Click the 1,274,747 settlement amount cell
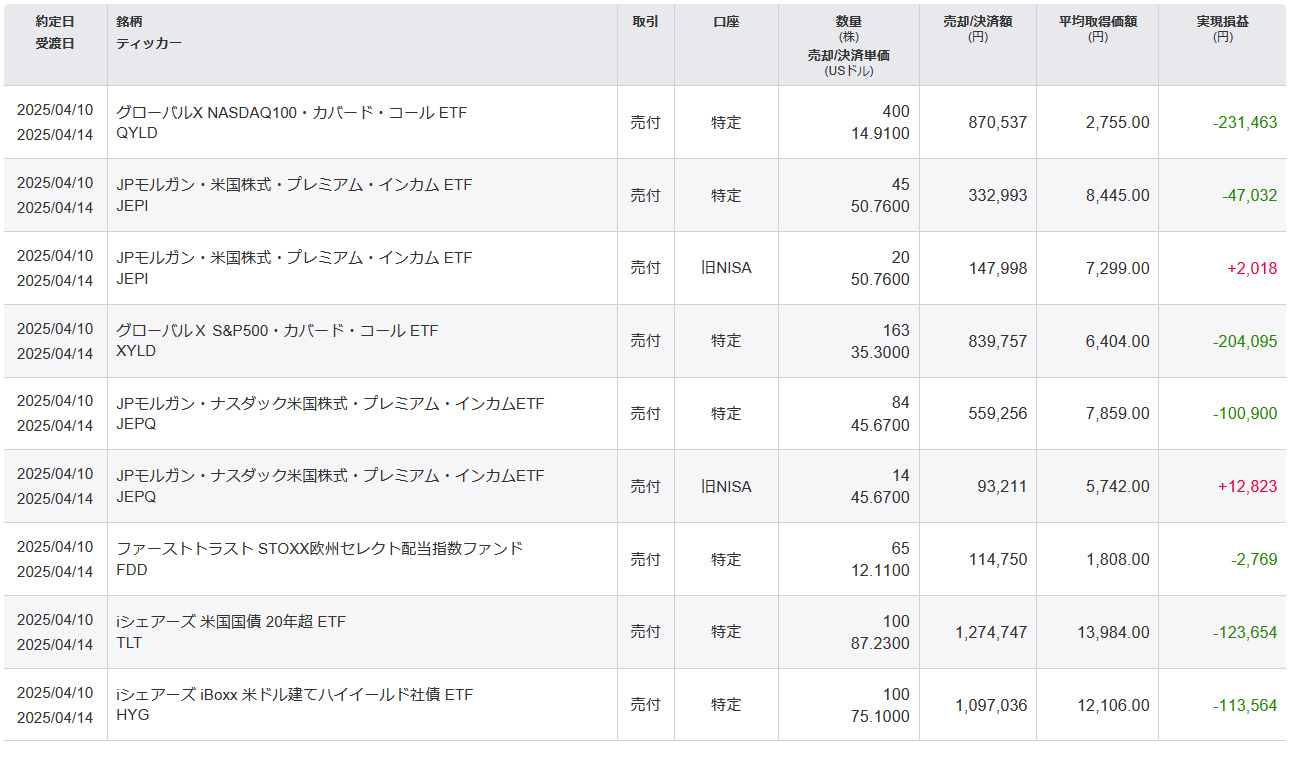The width and height of the screenshot is (1291, 760). (990, 632)
